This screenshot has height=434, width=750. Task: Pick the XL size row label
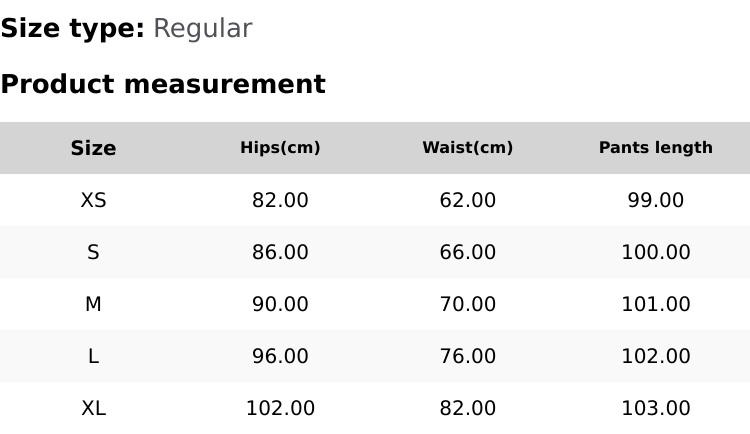click(93, 409)
